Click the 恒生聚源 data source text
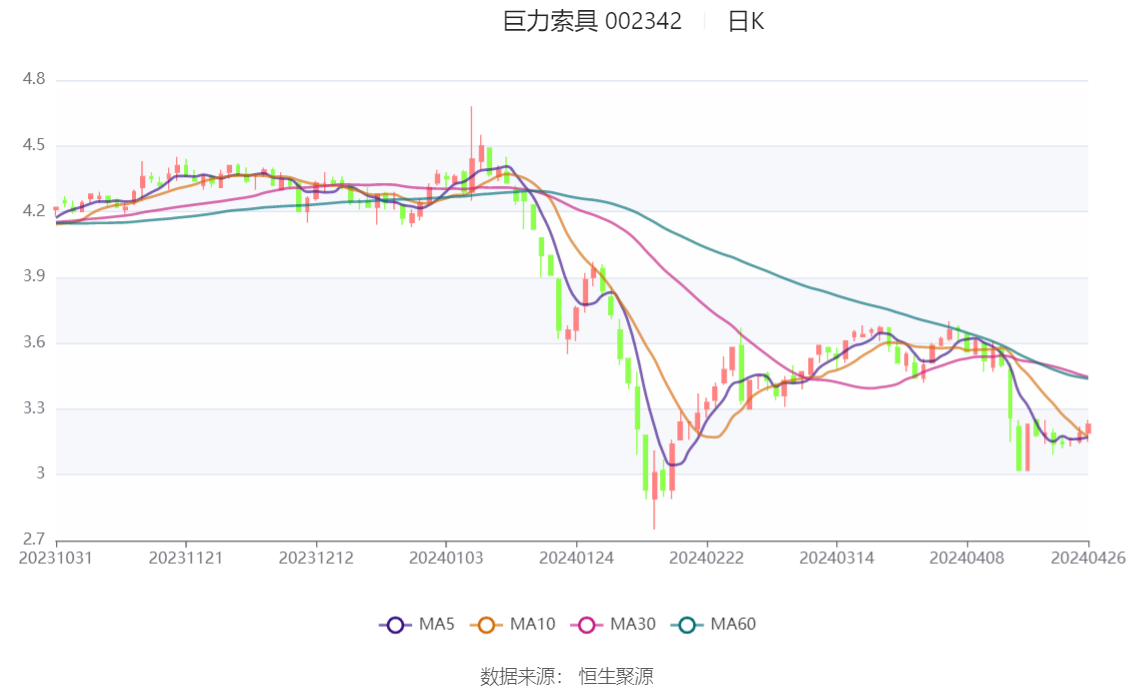 pyautogui.click(x=616, y=677)
